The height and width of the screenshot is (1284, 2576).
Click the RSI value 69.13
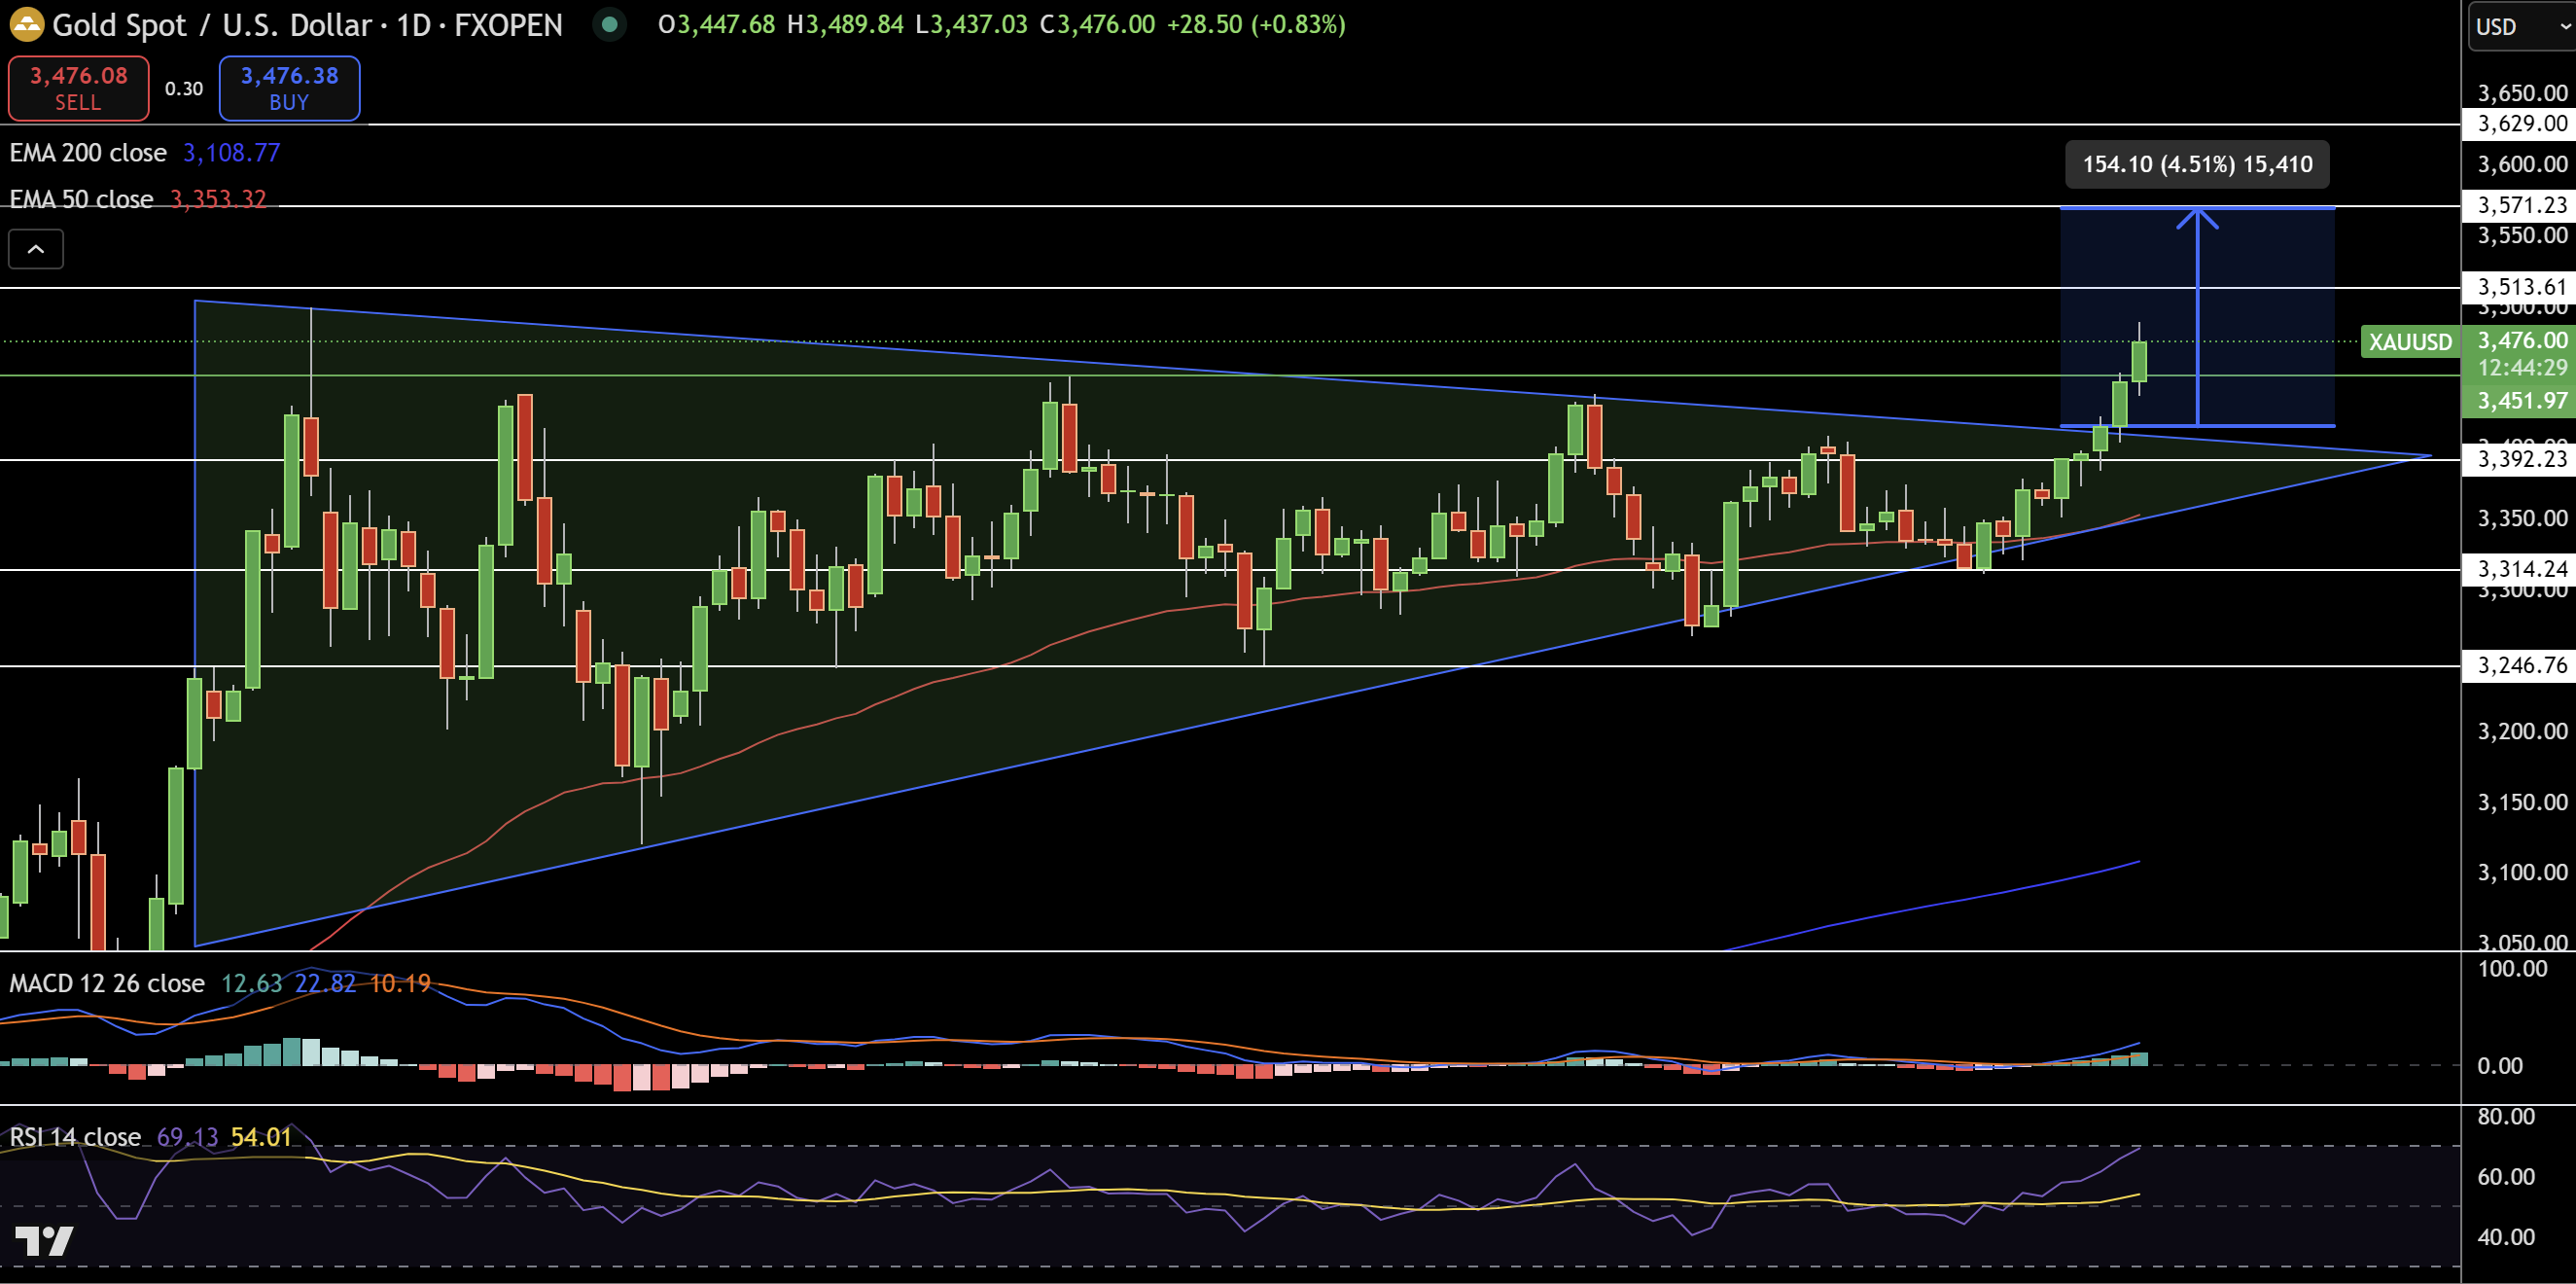coord(187,1137)
